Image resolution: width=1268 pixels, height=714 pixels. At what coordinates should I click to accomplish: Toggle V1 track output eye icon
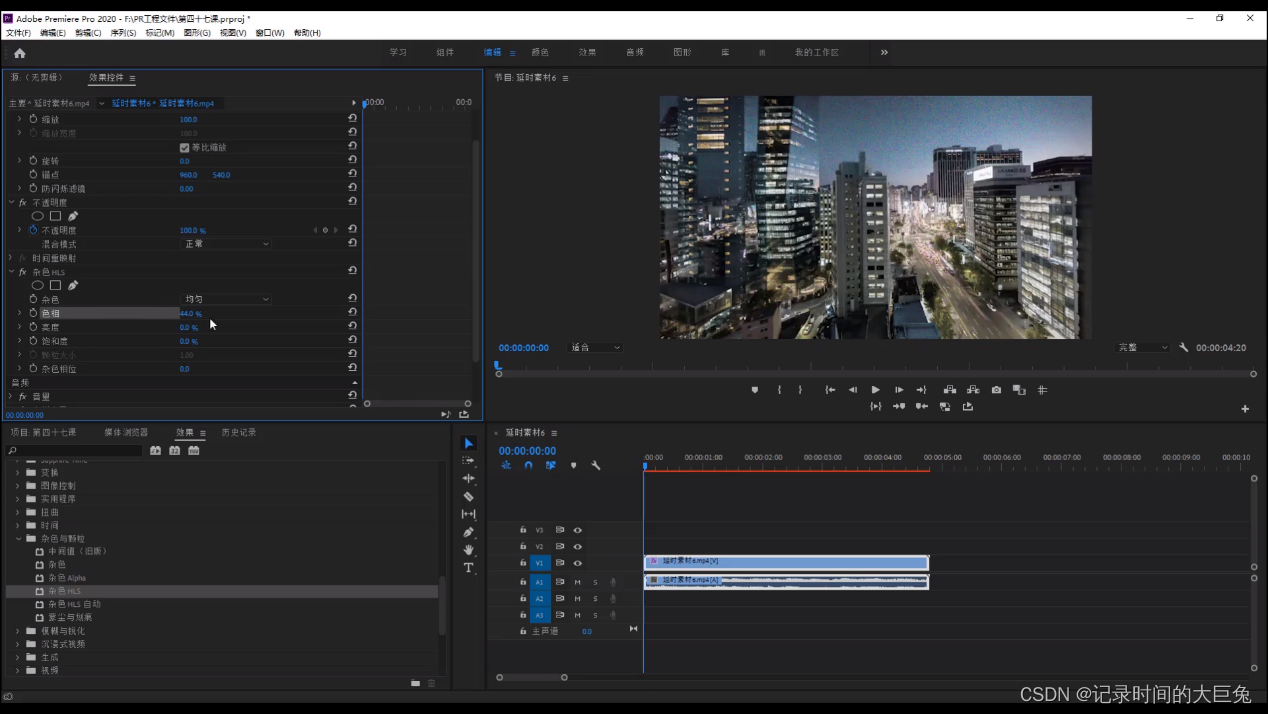point(577,563)
